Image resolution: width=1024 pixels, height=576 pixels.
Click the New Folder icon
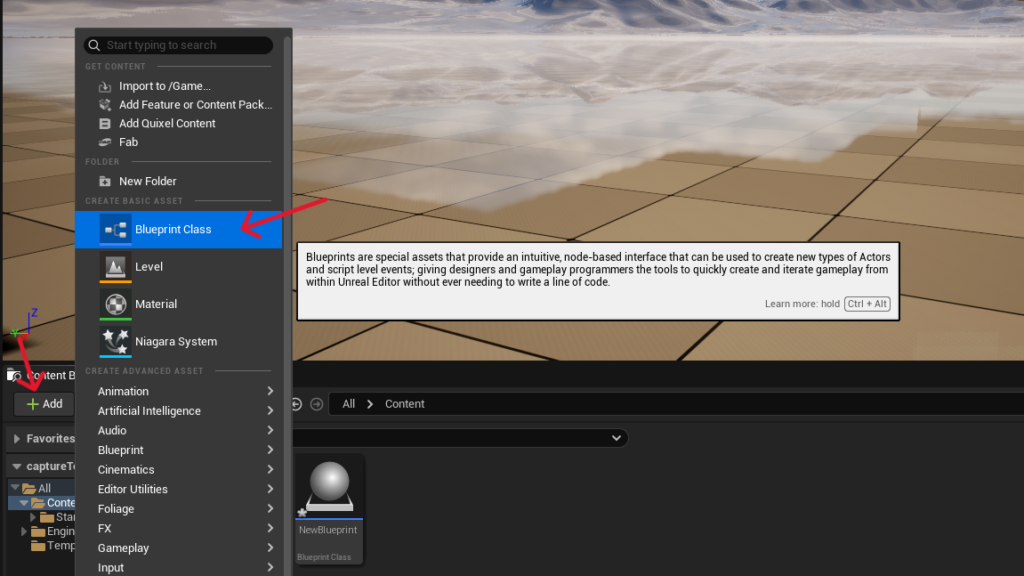point(104,181)
